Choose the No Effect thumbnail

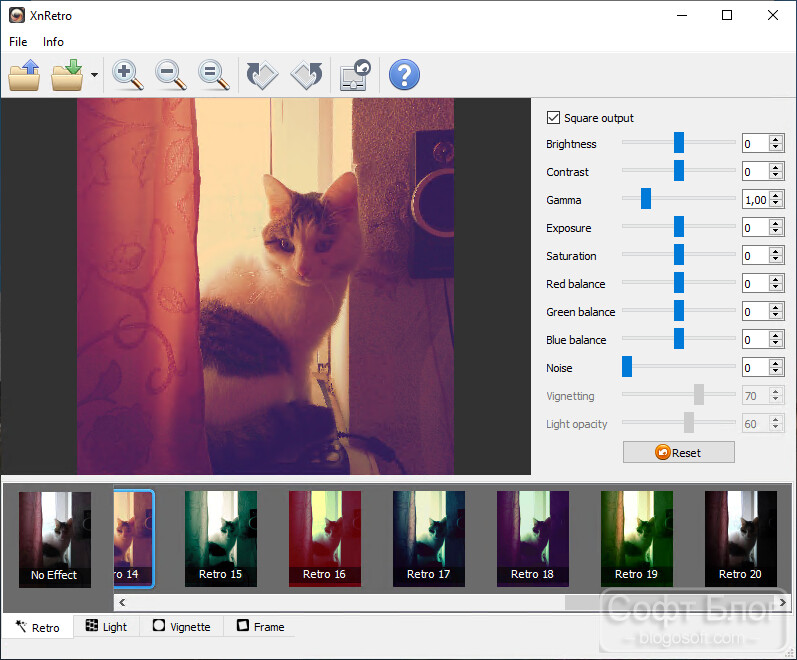pos(55,539)
